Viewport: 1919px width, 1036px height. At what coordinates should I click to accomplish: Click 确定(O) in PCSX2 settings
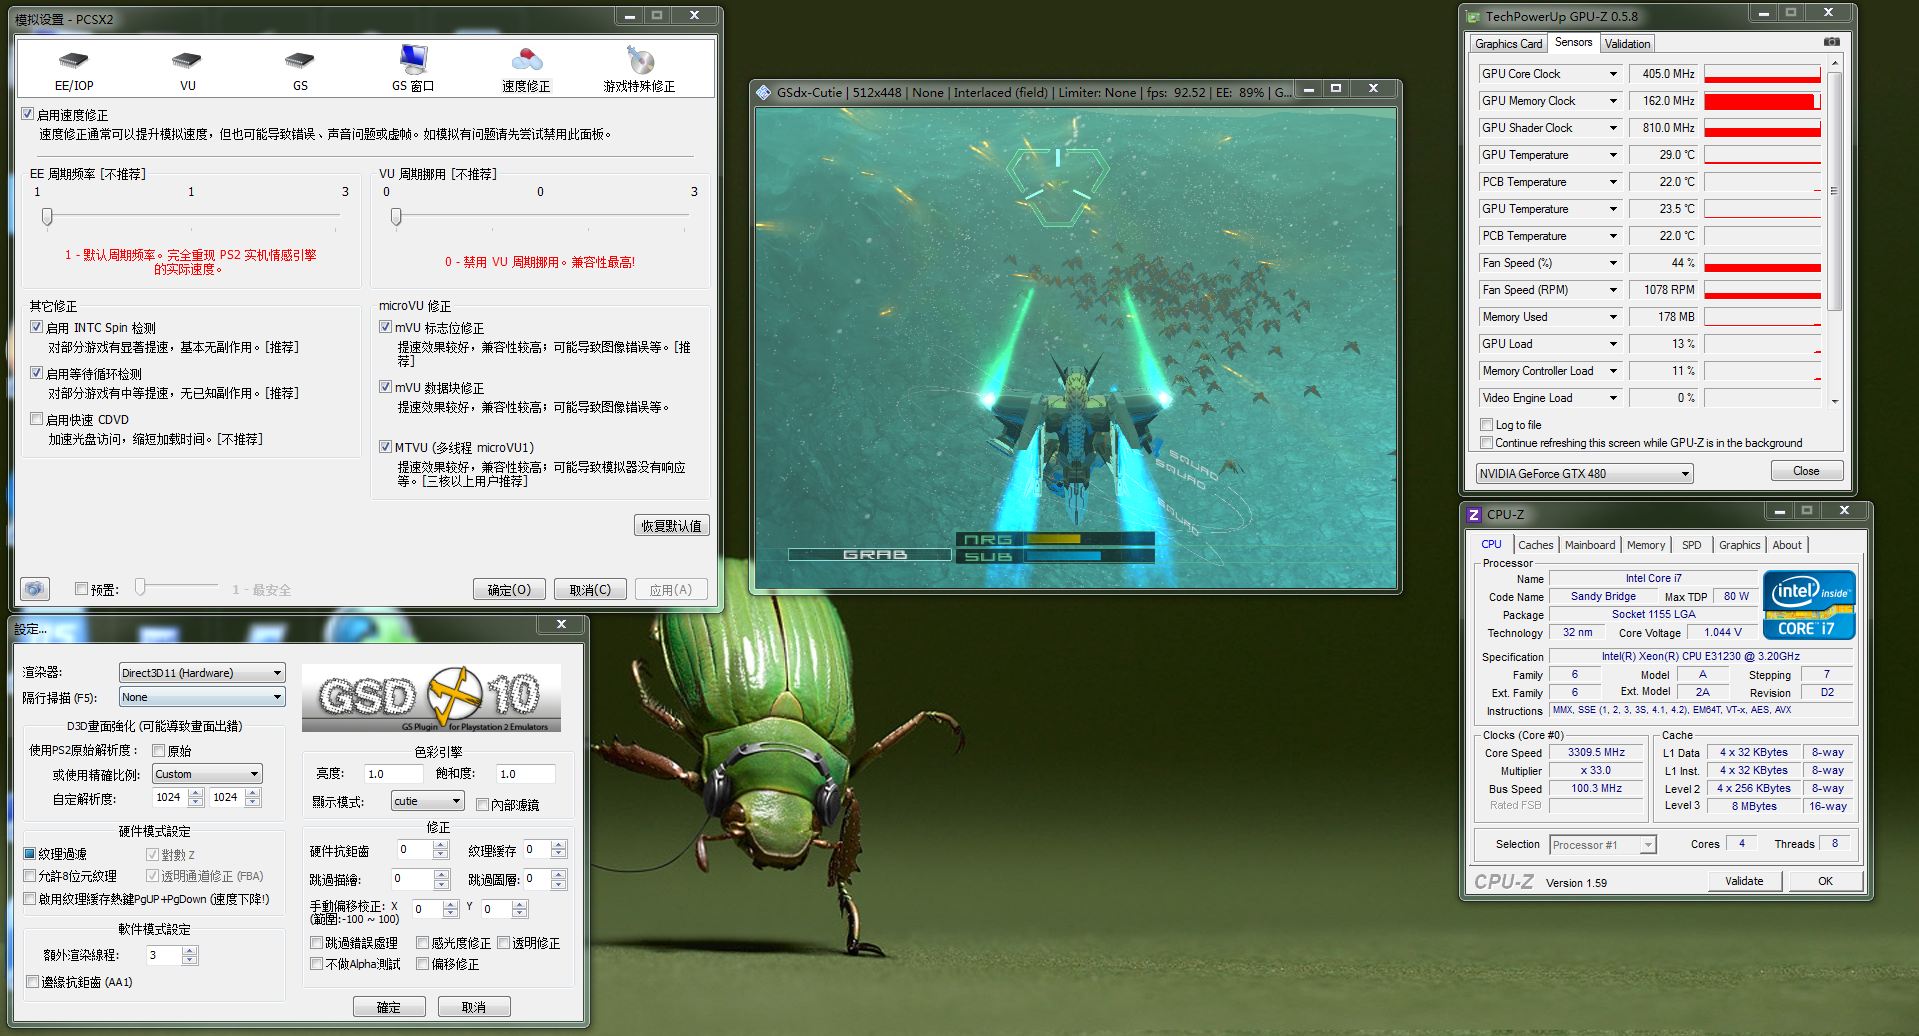coord(509,590)
